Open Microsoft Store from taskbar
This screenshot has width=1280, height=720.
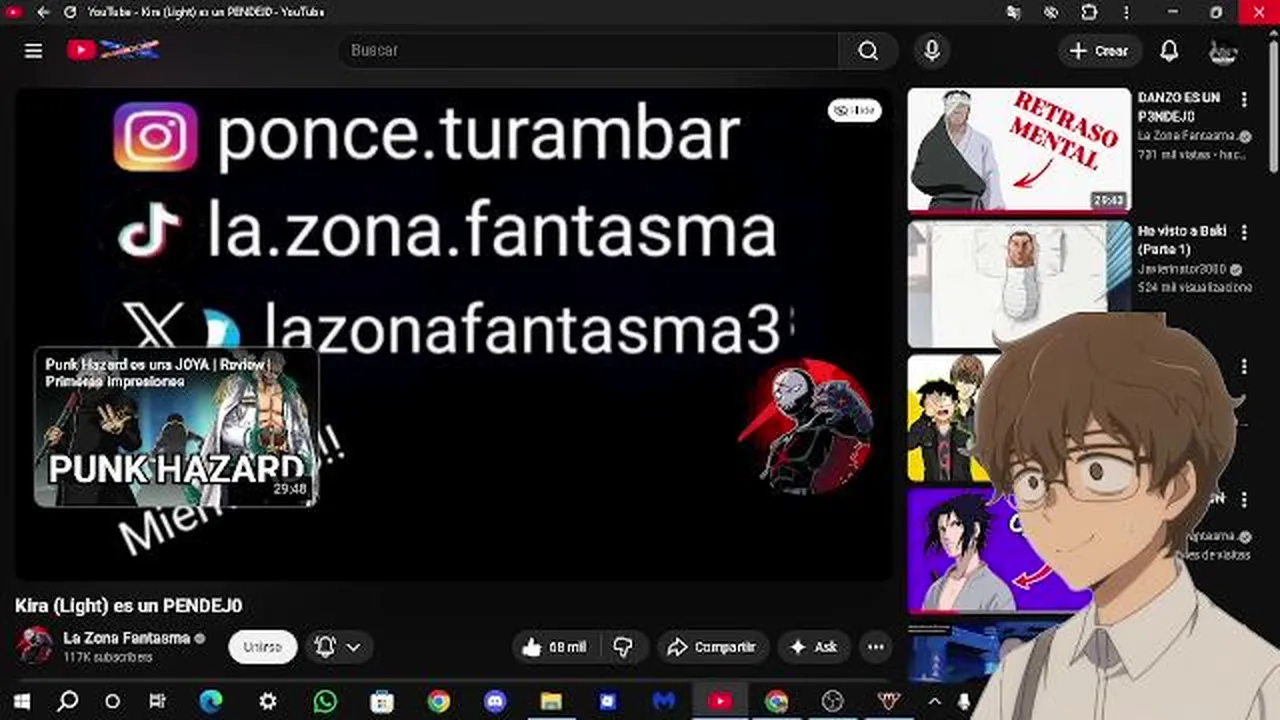click(x=382, y=701)
